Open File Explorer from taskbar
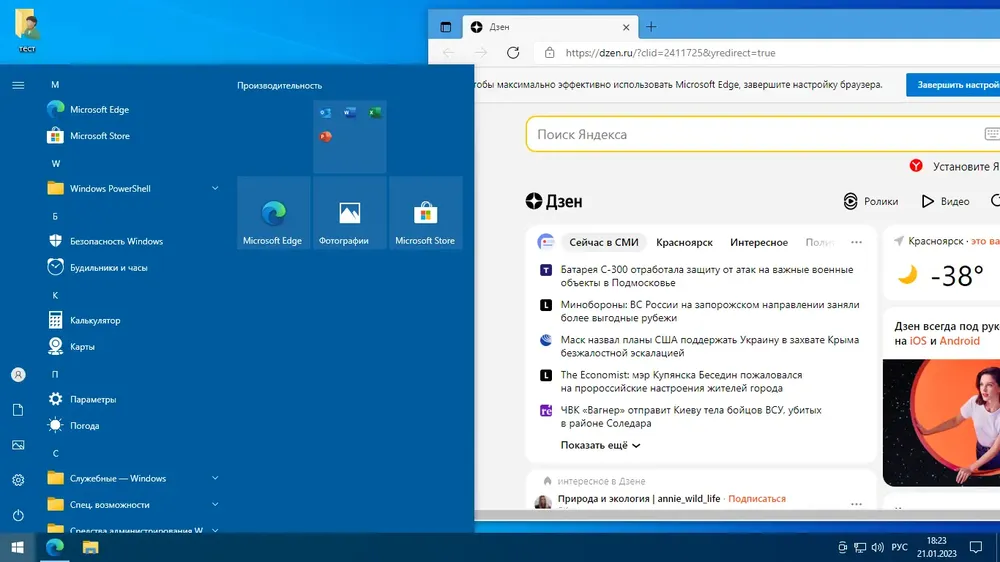 (x=91, y=547)
